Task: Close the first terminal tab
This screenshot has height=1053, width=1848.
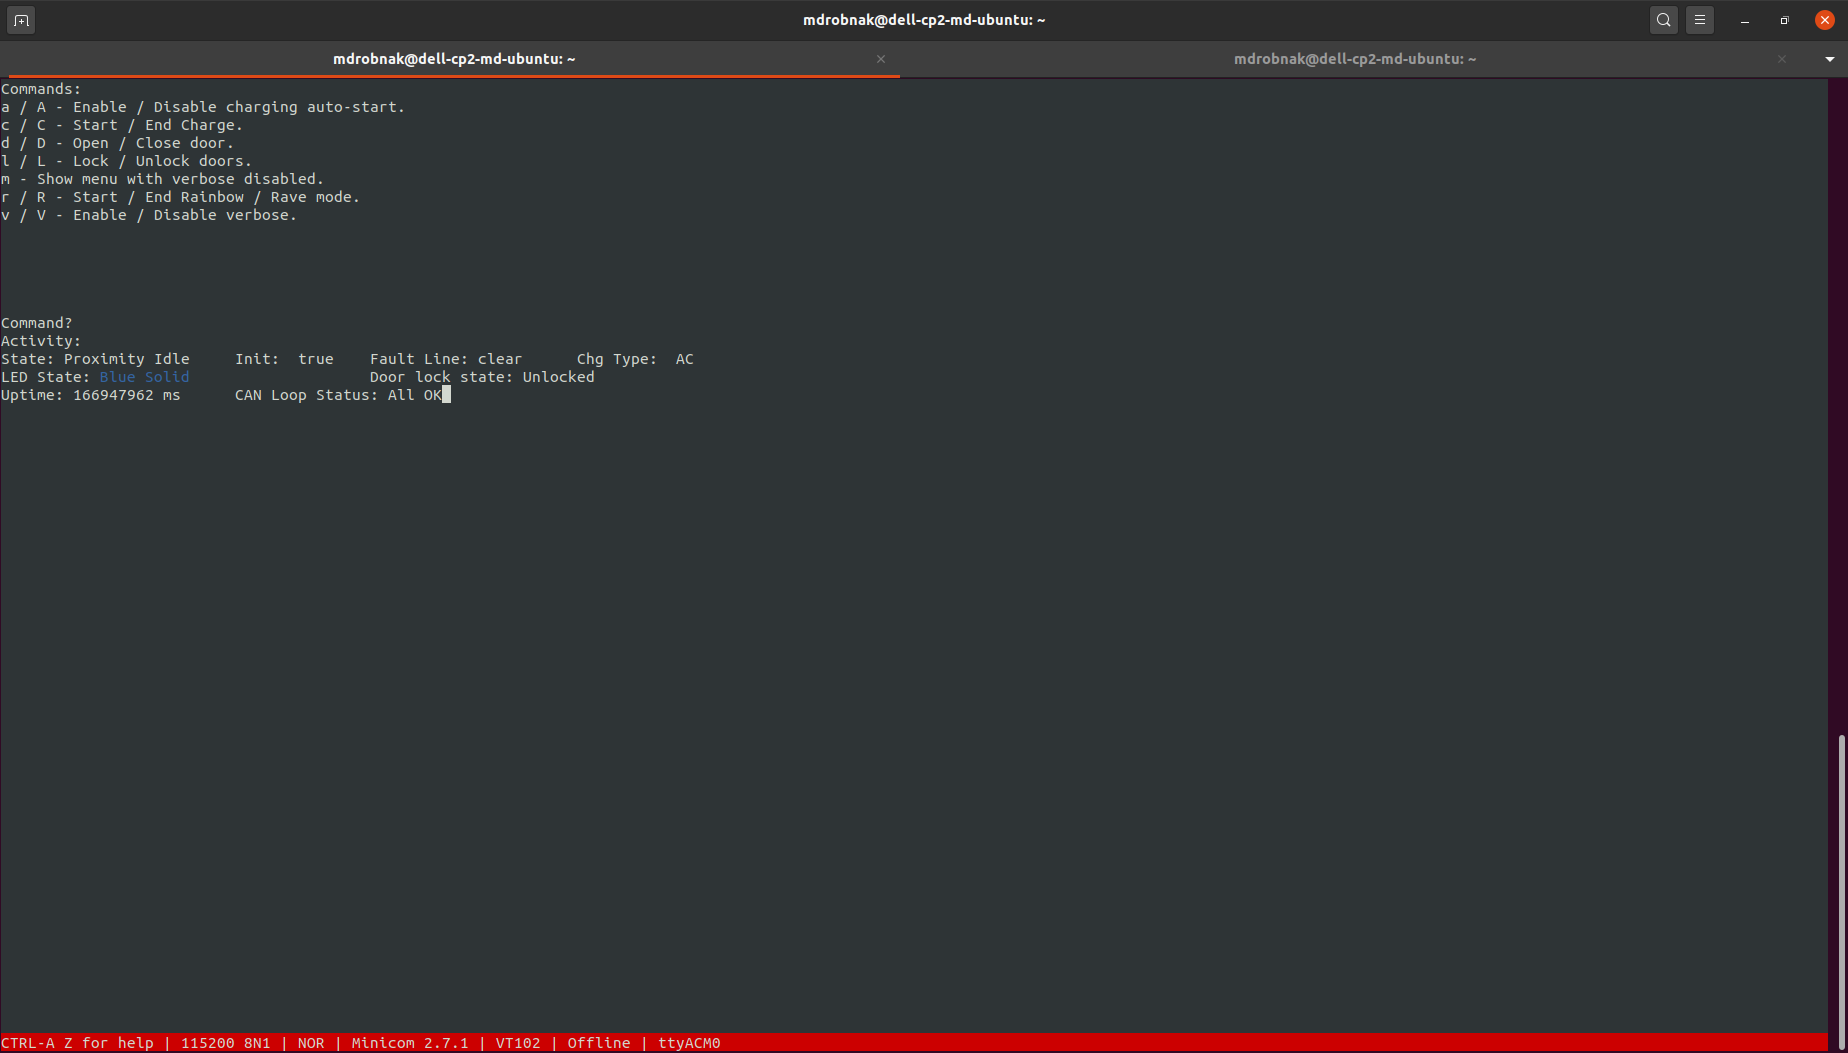Action: click(881, 59)
